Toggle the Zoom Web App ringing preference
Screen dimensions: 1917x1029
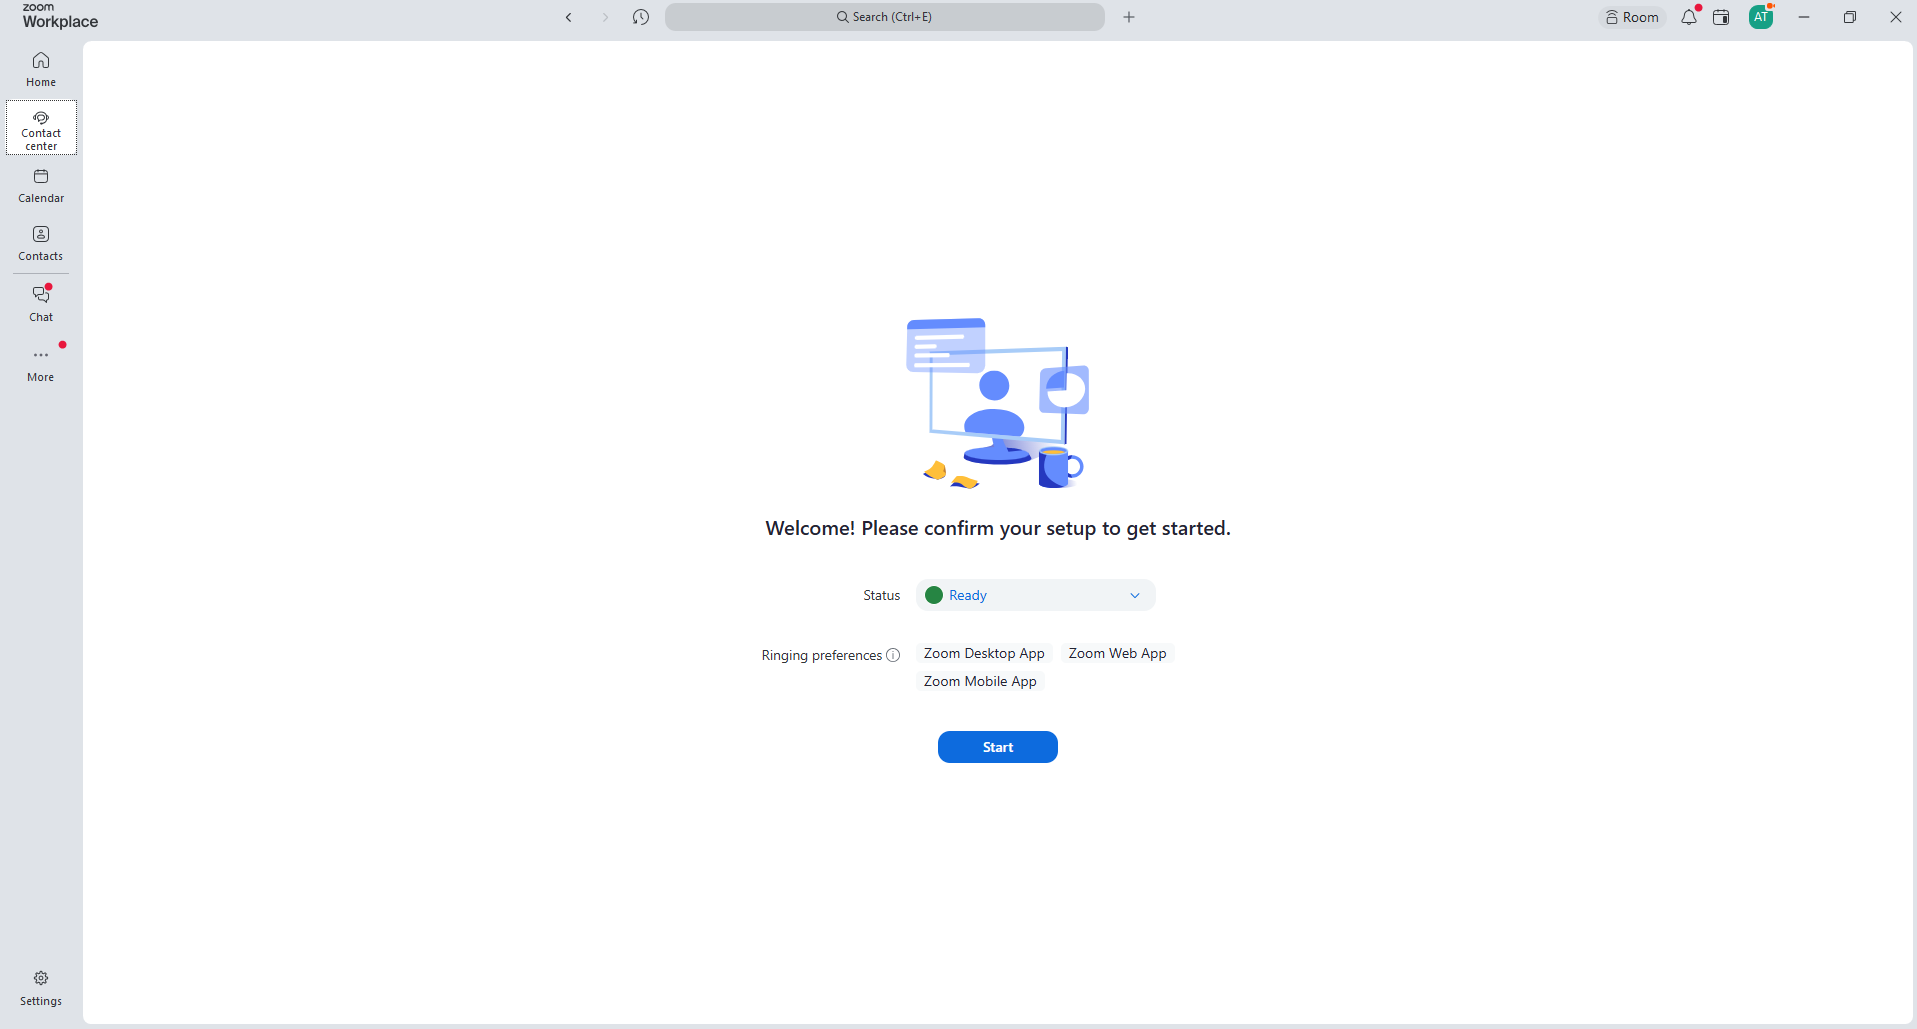tap(1117, 653)
